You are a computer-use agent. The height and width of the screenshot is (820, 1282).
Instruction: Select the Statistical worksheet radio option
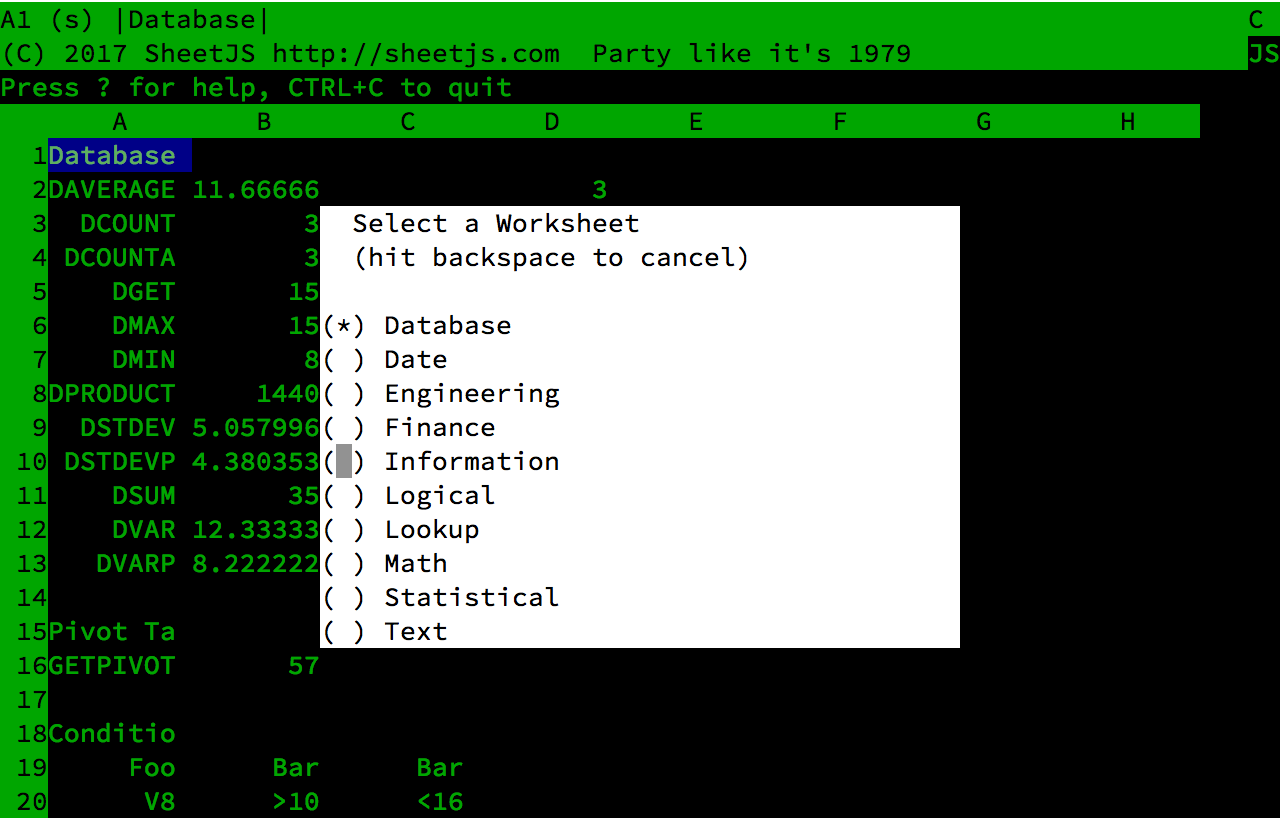pos(344,598)
